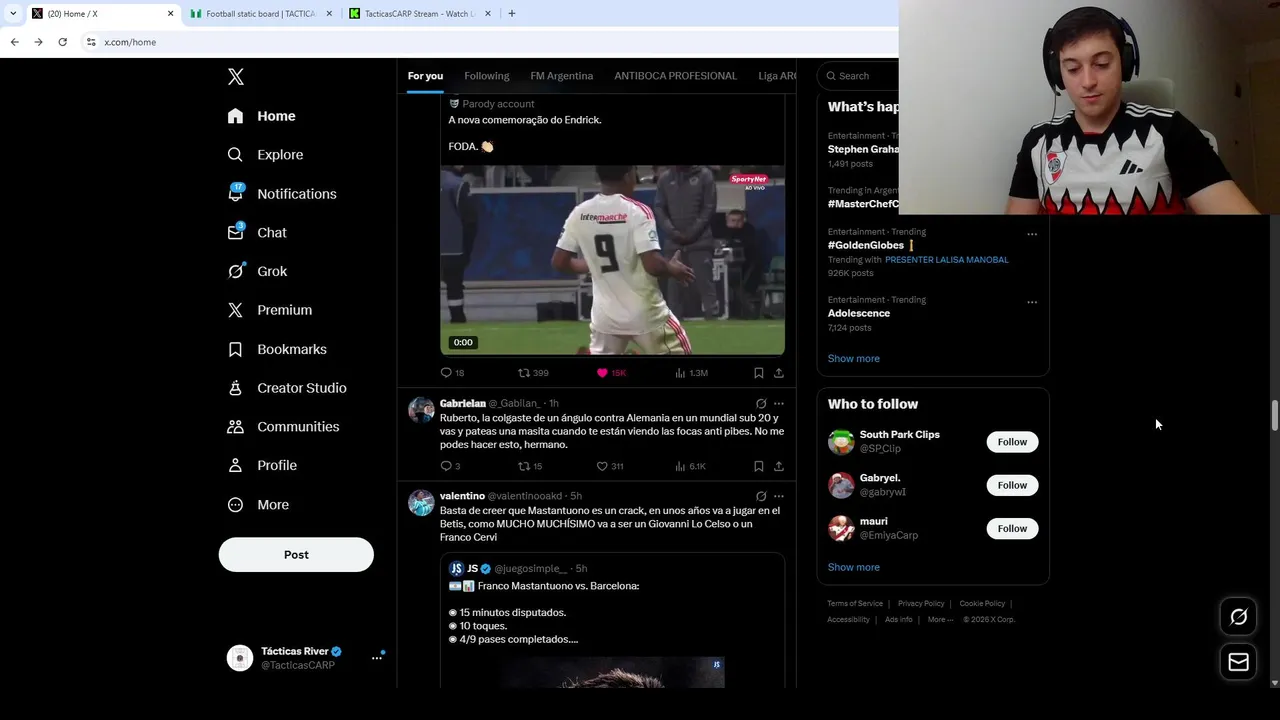Follow South Park Clips
Viewport: 1280px width, 720px height.
[x=1012, y=442]
